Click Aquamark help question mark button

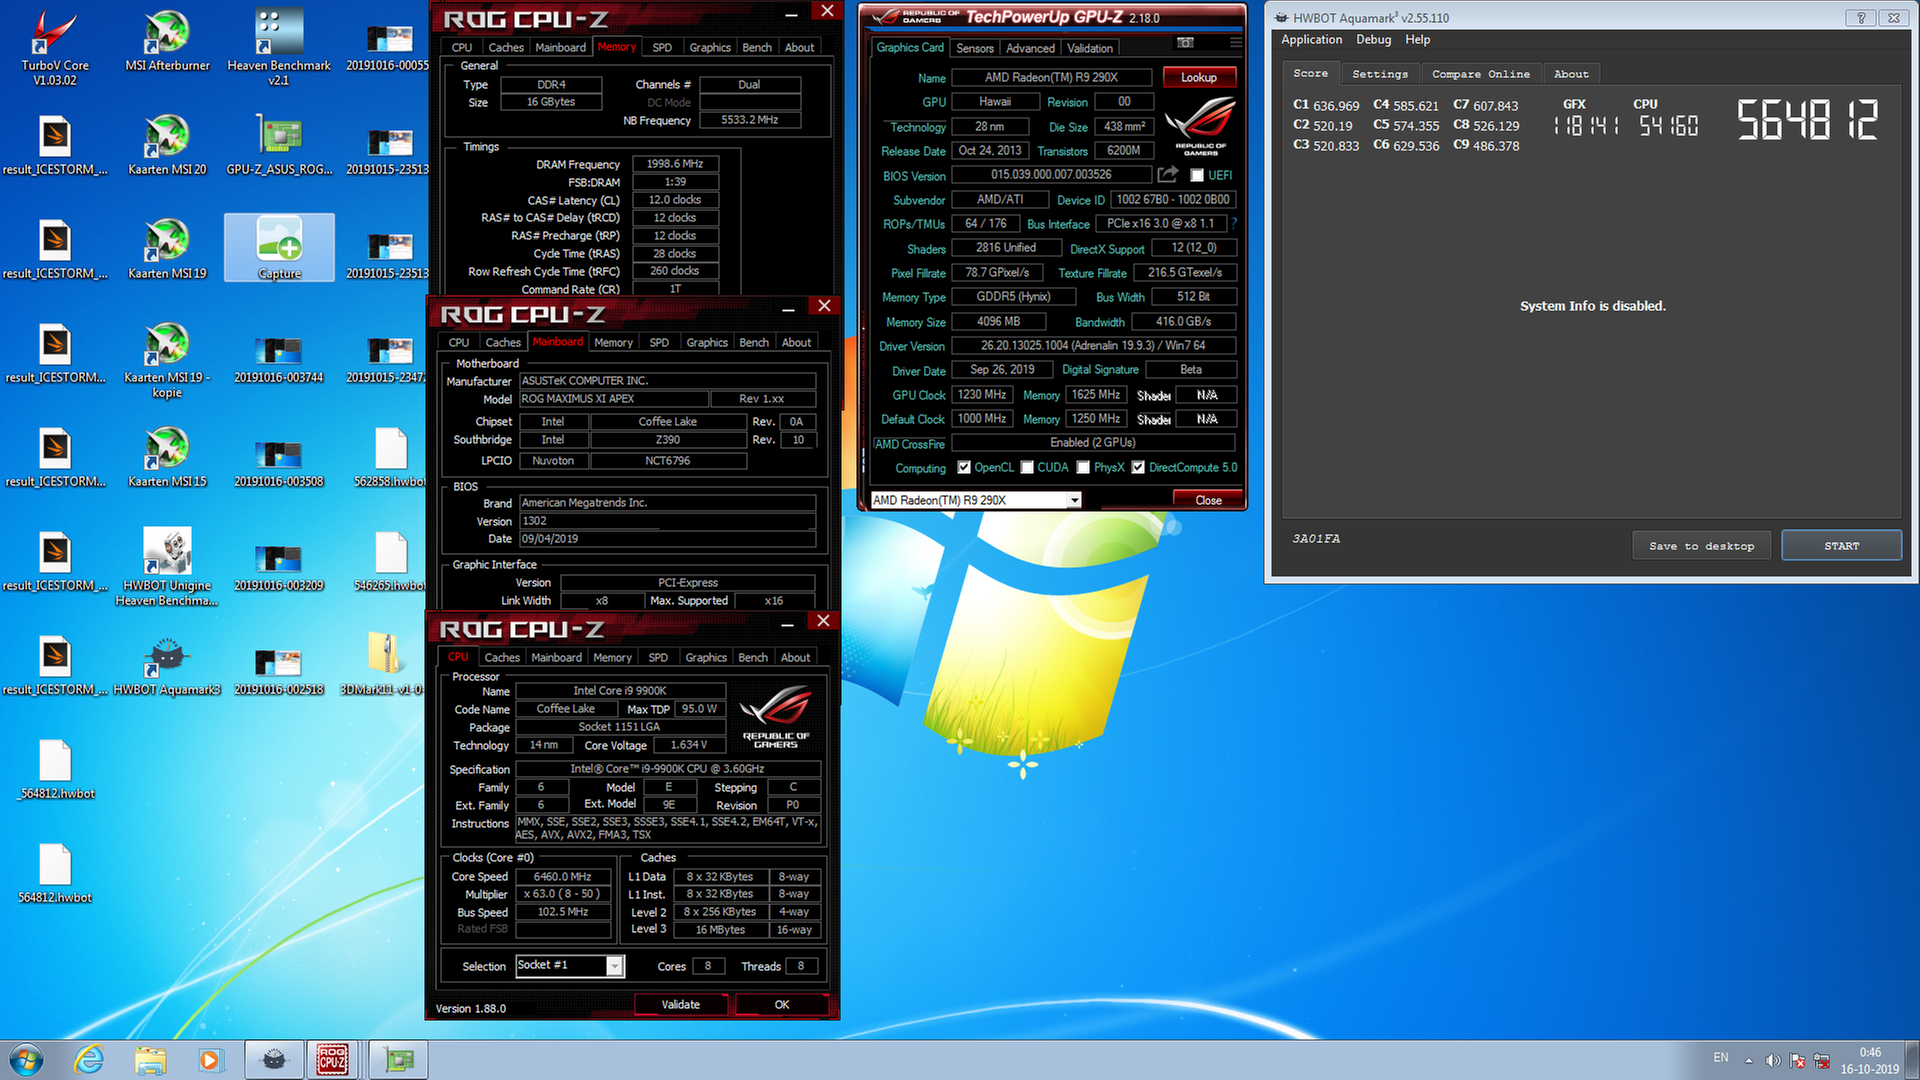point(1860,18)
